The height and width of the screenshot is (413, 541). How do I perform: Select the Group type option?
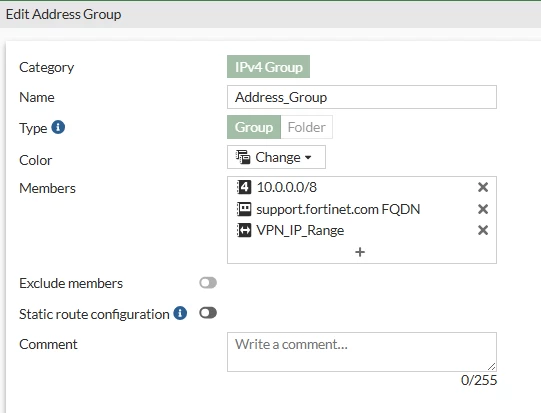(x=254, y=127)
